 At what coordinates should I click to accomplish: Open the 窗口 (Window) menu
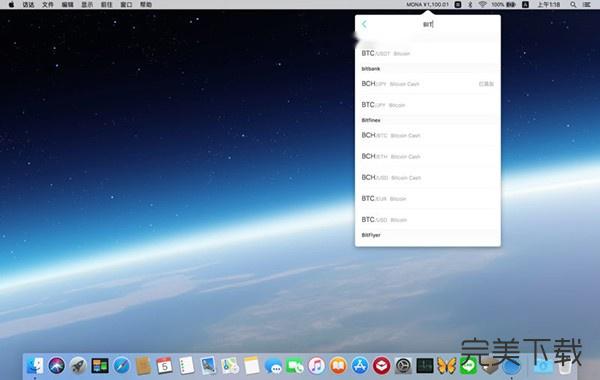tap(126, 5)
